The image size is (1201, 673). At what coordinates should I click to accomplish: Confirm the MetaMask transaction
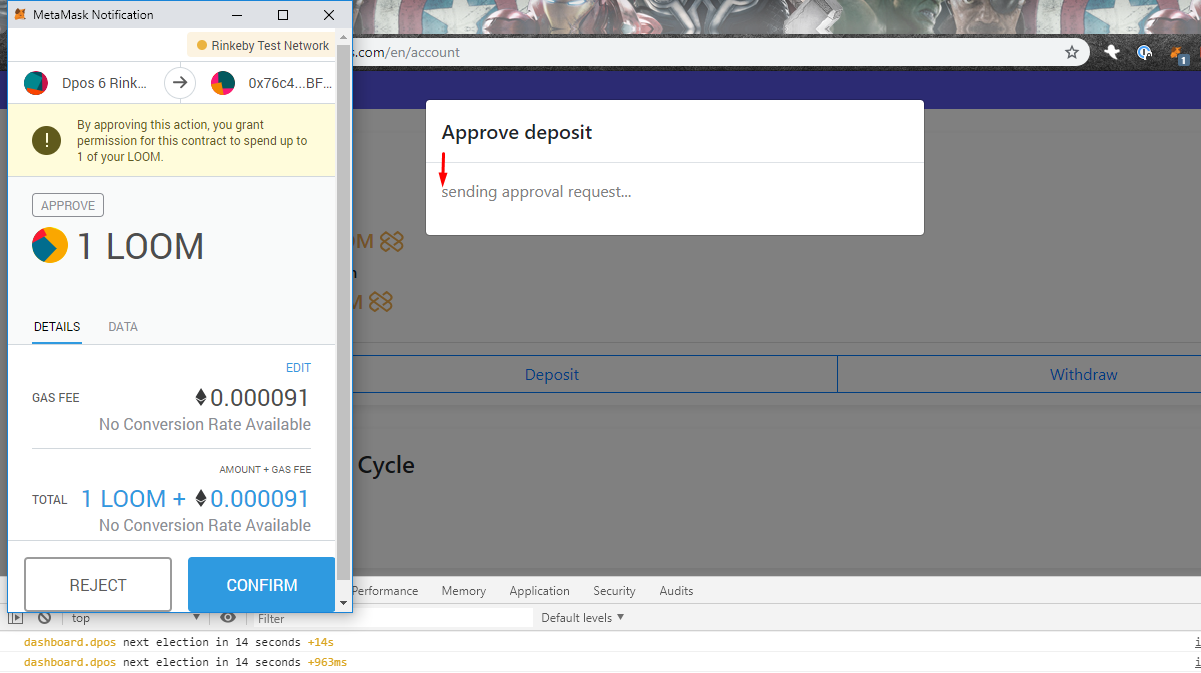[261, 585]
